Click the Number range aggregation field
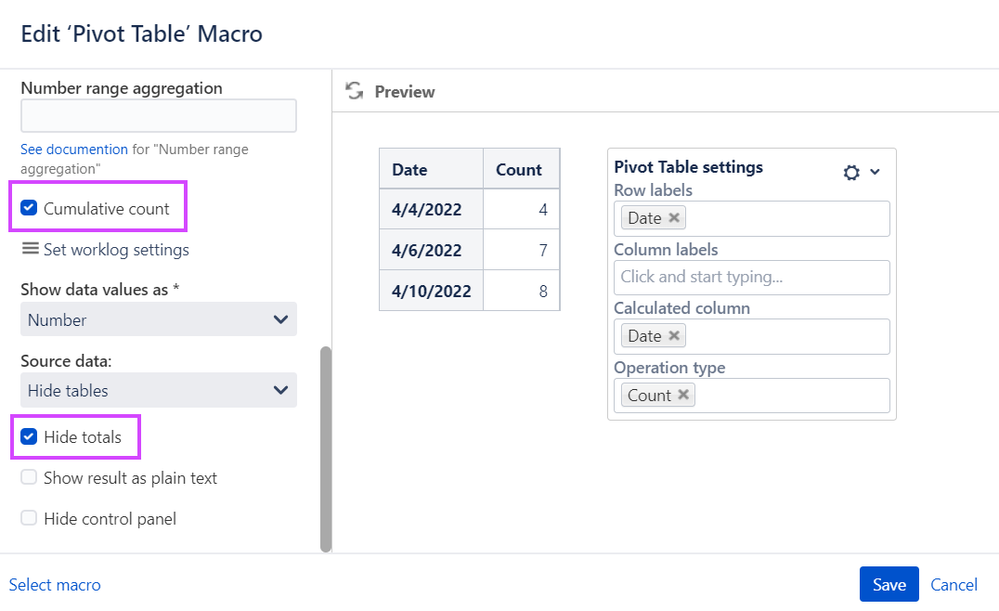Screen dimensions: 999x611 point(158,115)
